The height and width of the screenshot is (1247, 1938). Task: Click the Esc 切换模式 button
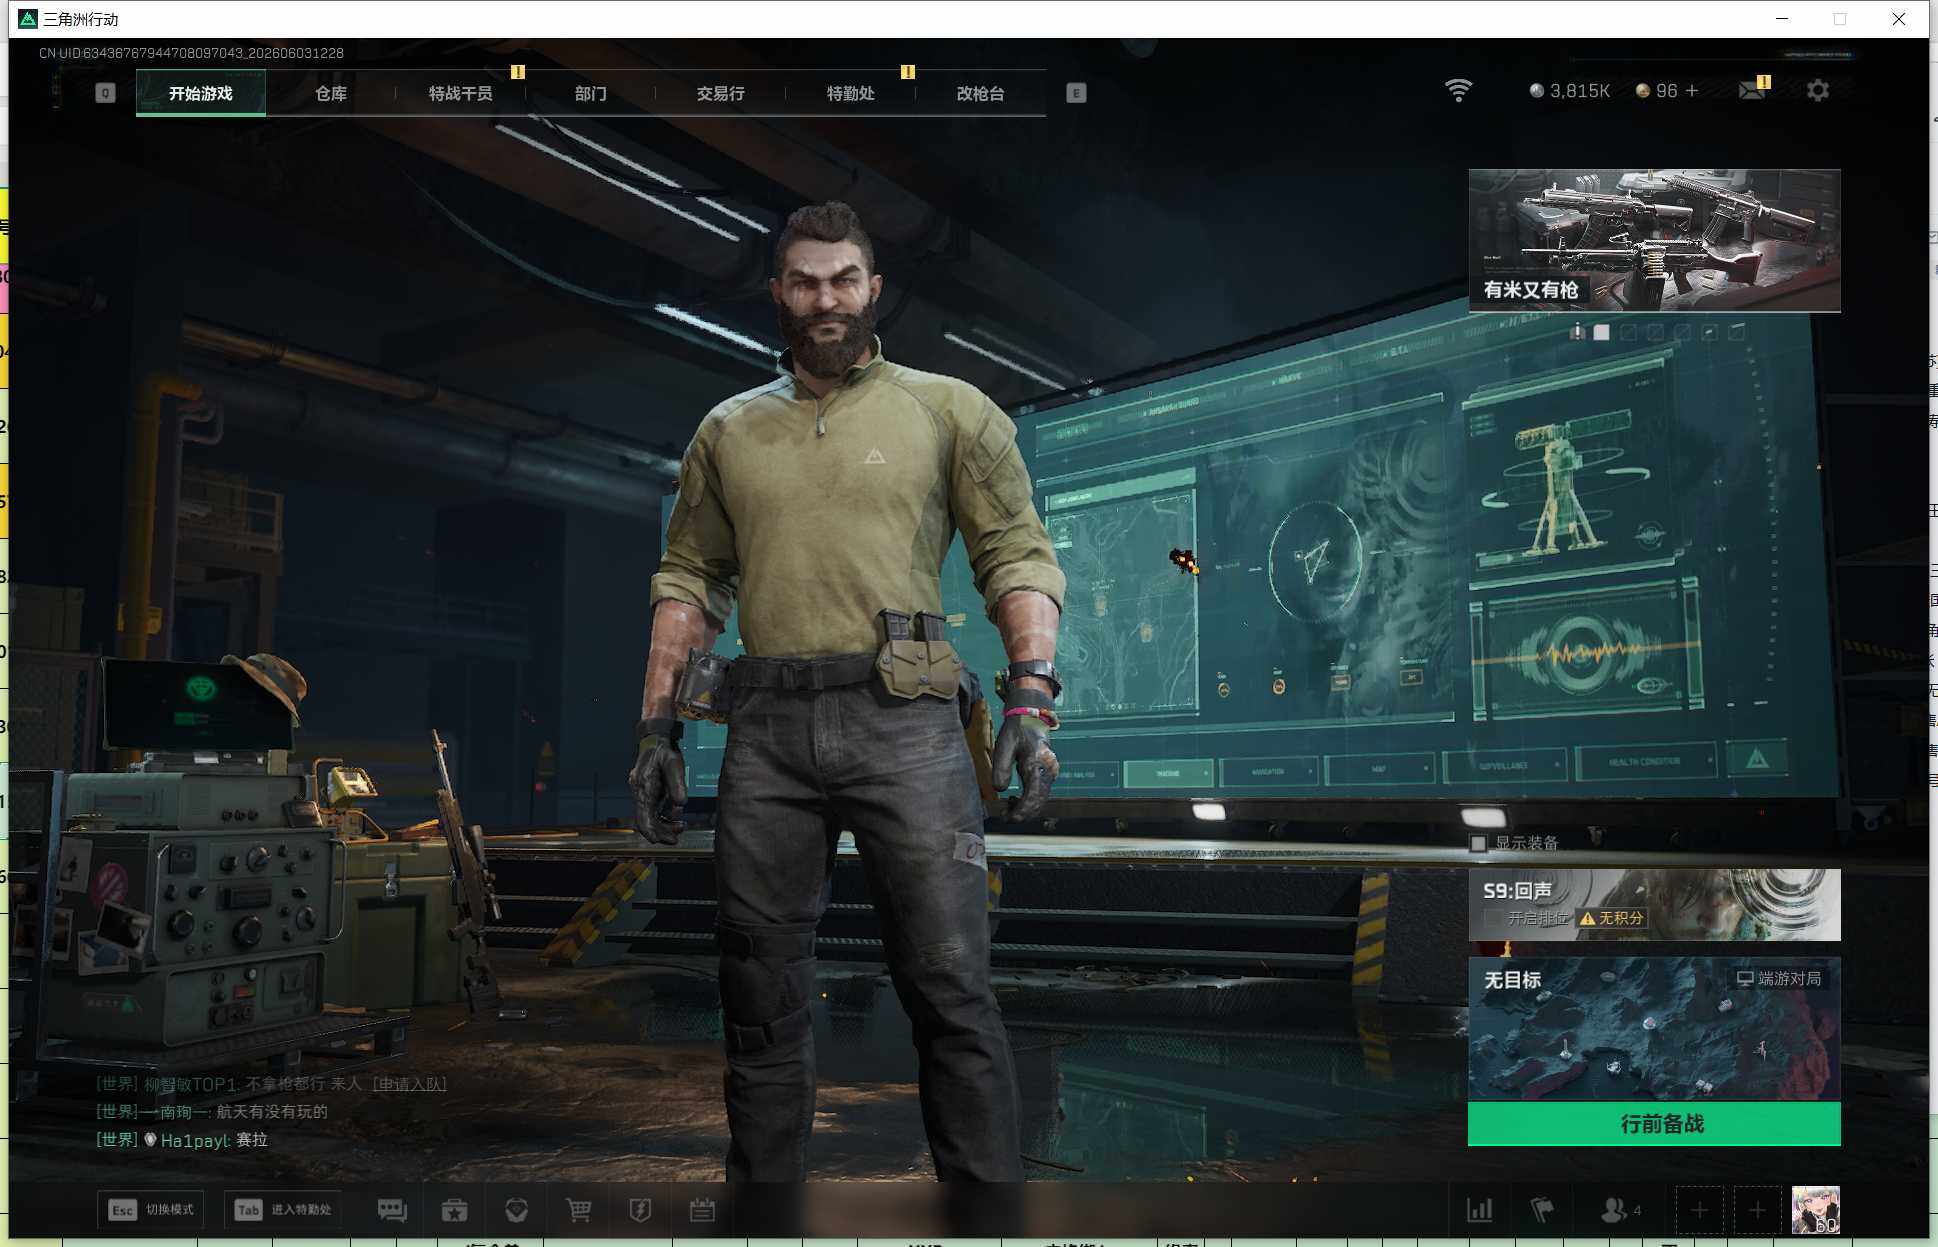(x=151, y=1210)
